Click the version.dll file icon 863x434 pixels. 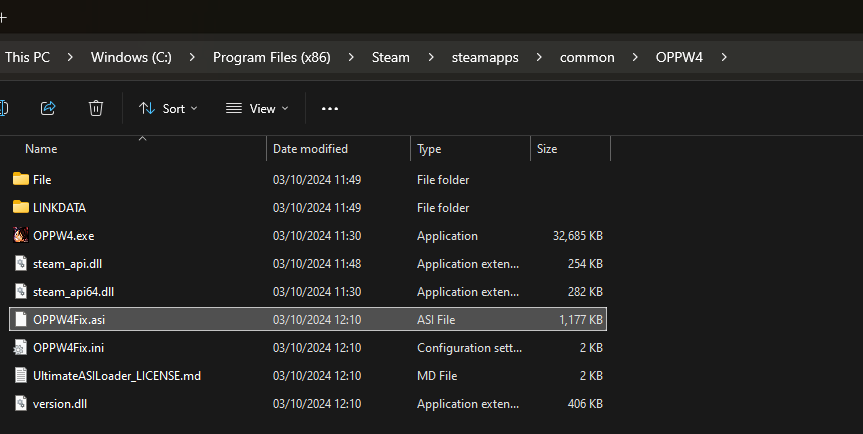point(21,404)
